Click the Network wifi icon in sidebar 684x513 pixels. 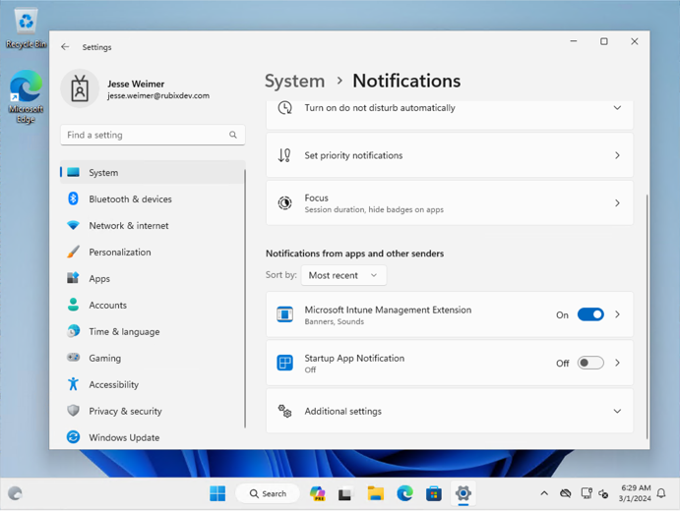coord(73,226)
